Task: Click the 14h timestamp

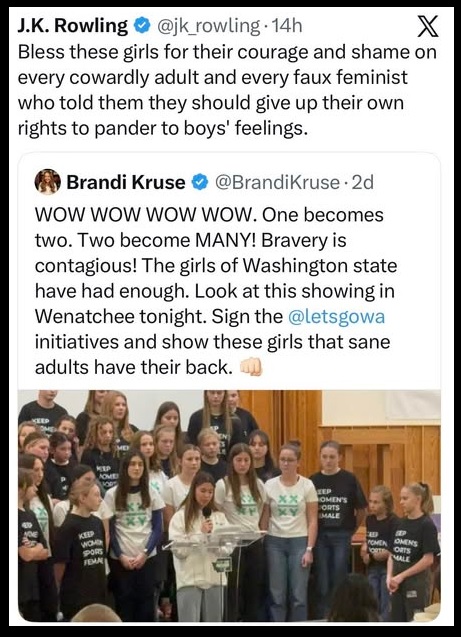Action: point(287,26)
